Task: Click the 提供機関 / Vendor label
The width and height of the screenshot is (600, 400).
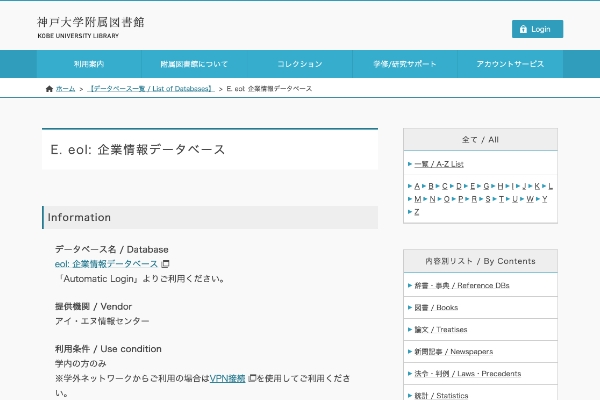Action: point(93,307)
